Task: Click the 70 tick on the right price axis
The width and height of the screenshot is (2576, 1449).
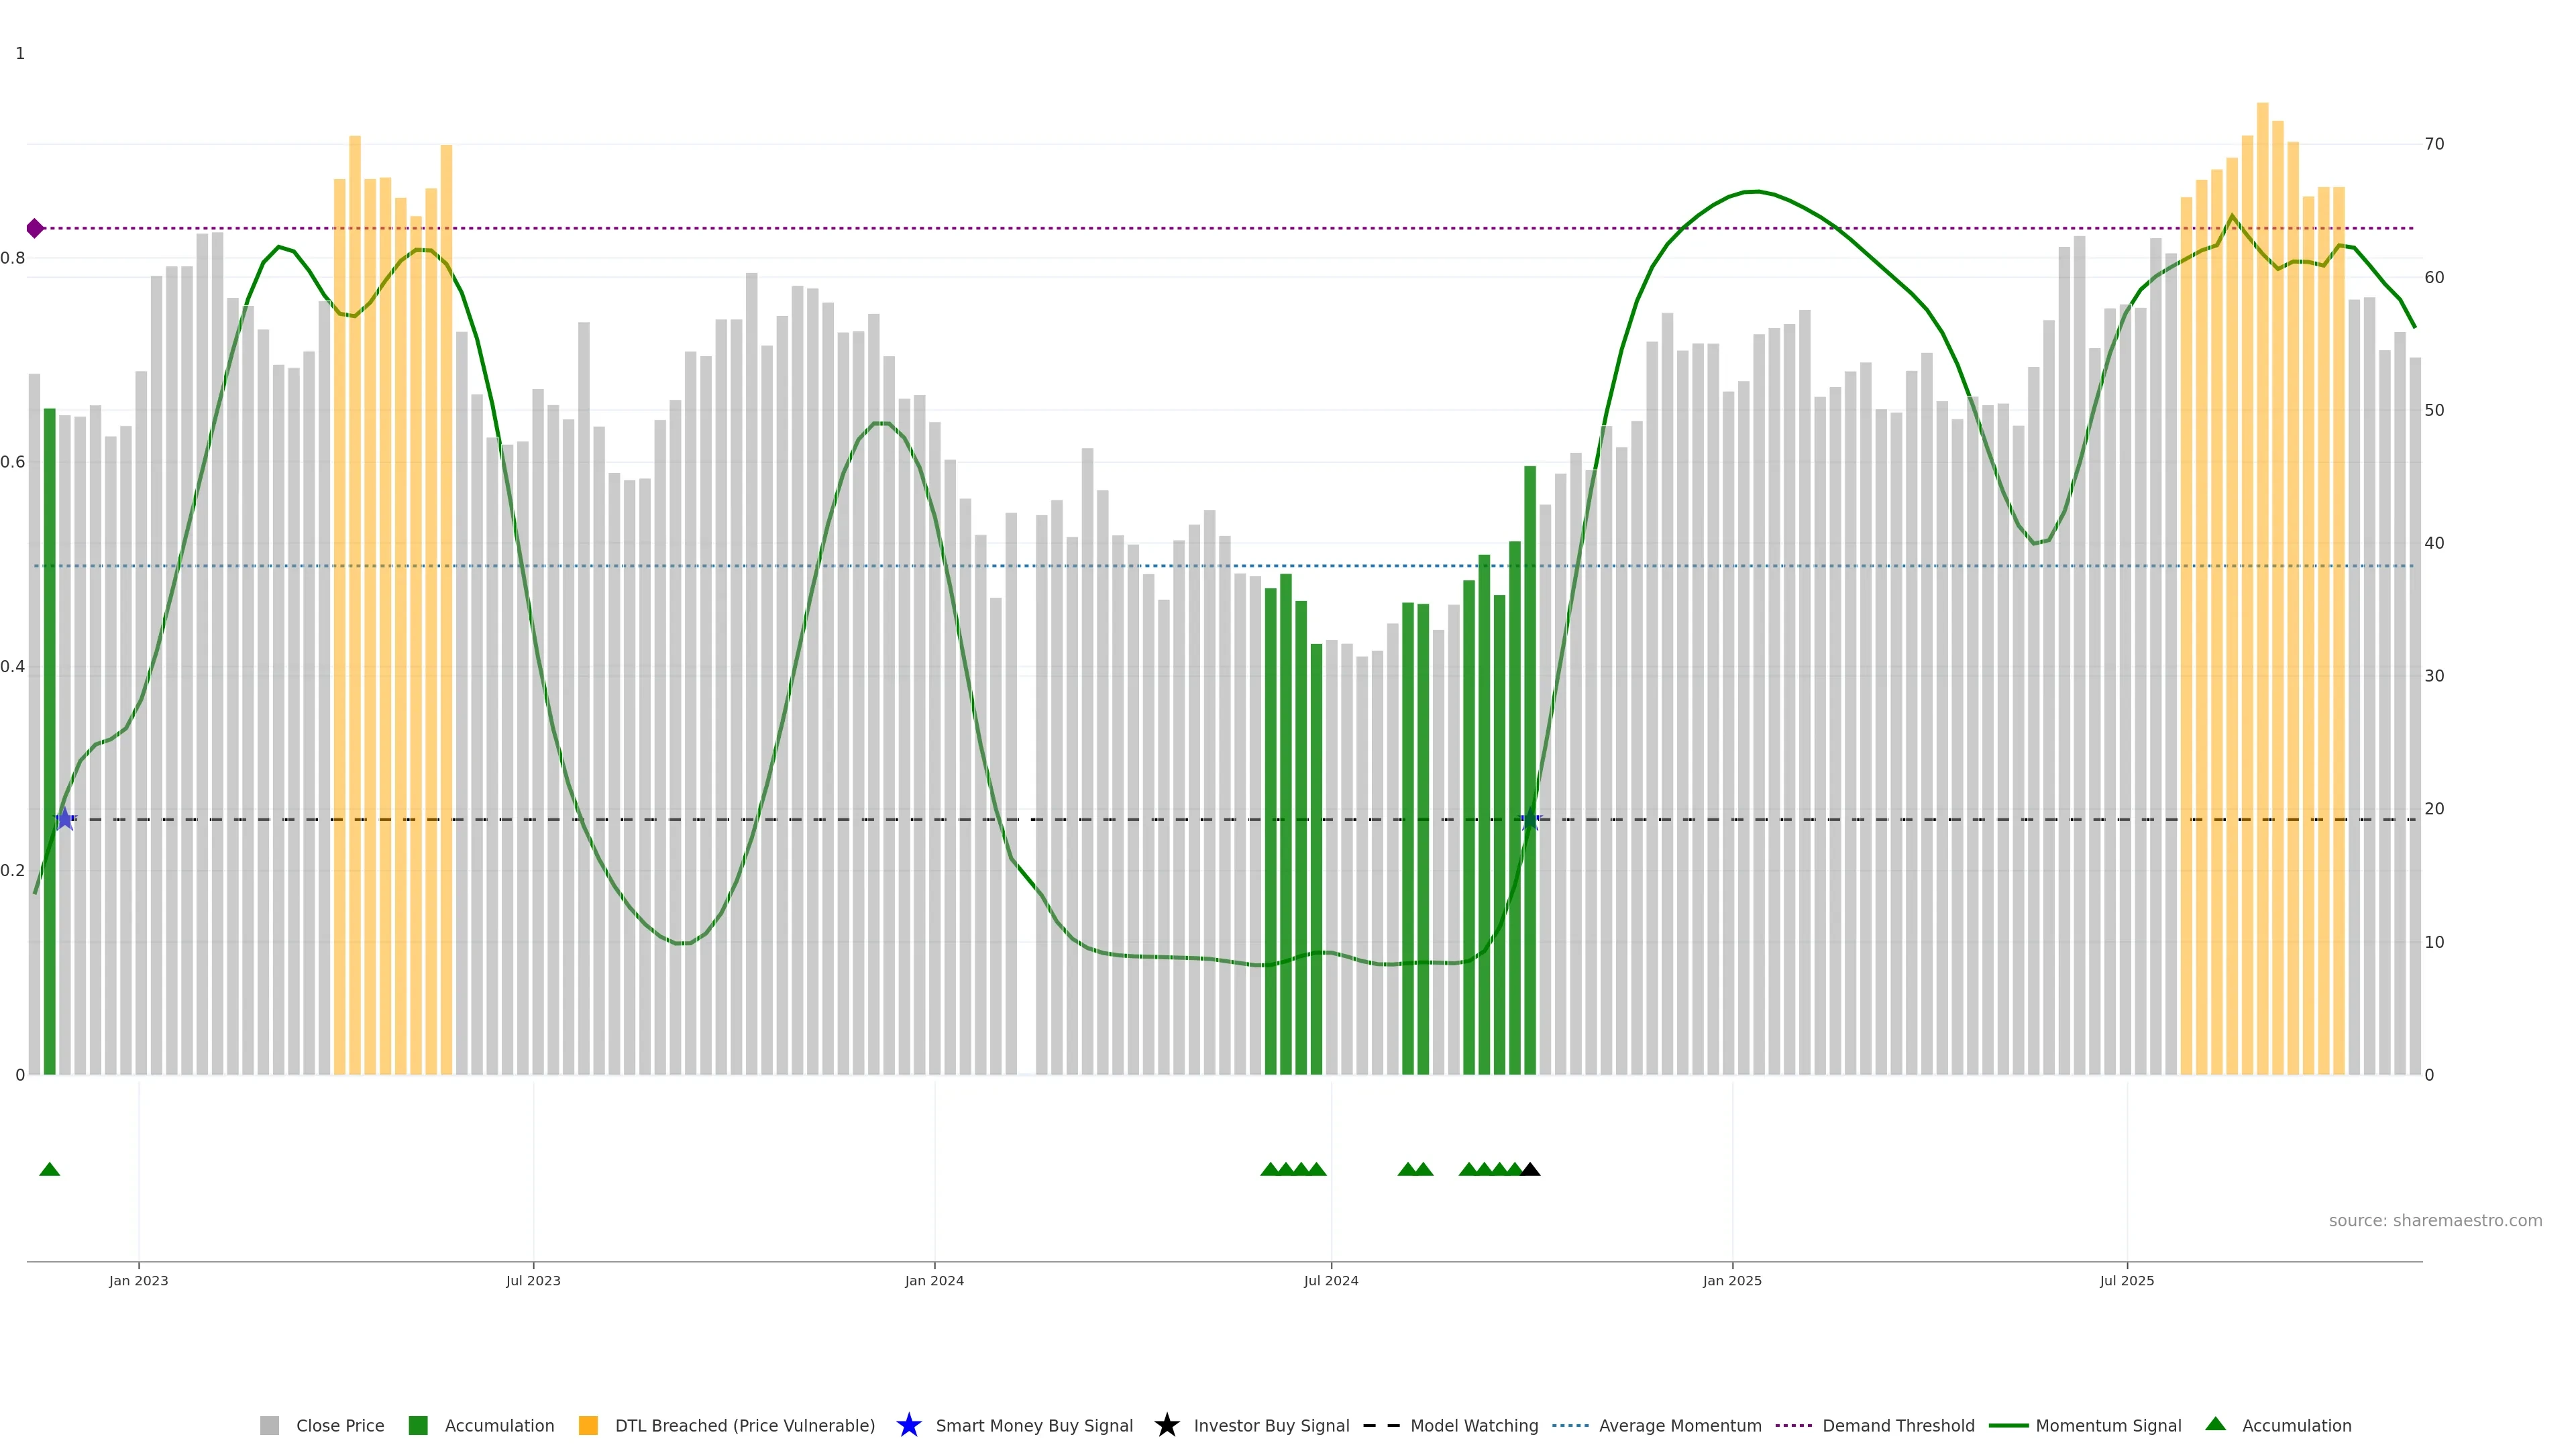Action: click(2434, 144)
